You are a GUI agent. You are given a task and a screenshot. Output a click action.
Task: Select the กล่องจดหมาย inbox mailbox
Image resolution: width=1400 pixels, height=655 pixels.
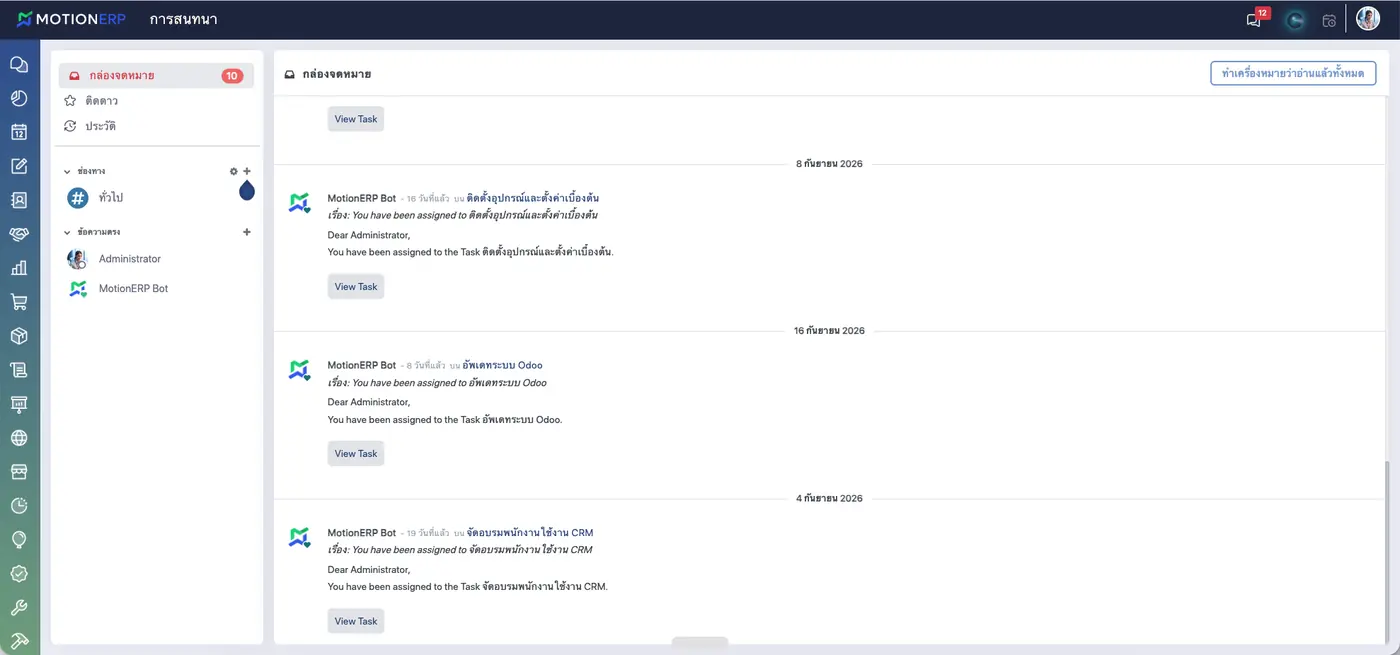pyautogui.click(x=156, y=76)
